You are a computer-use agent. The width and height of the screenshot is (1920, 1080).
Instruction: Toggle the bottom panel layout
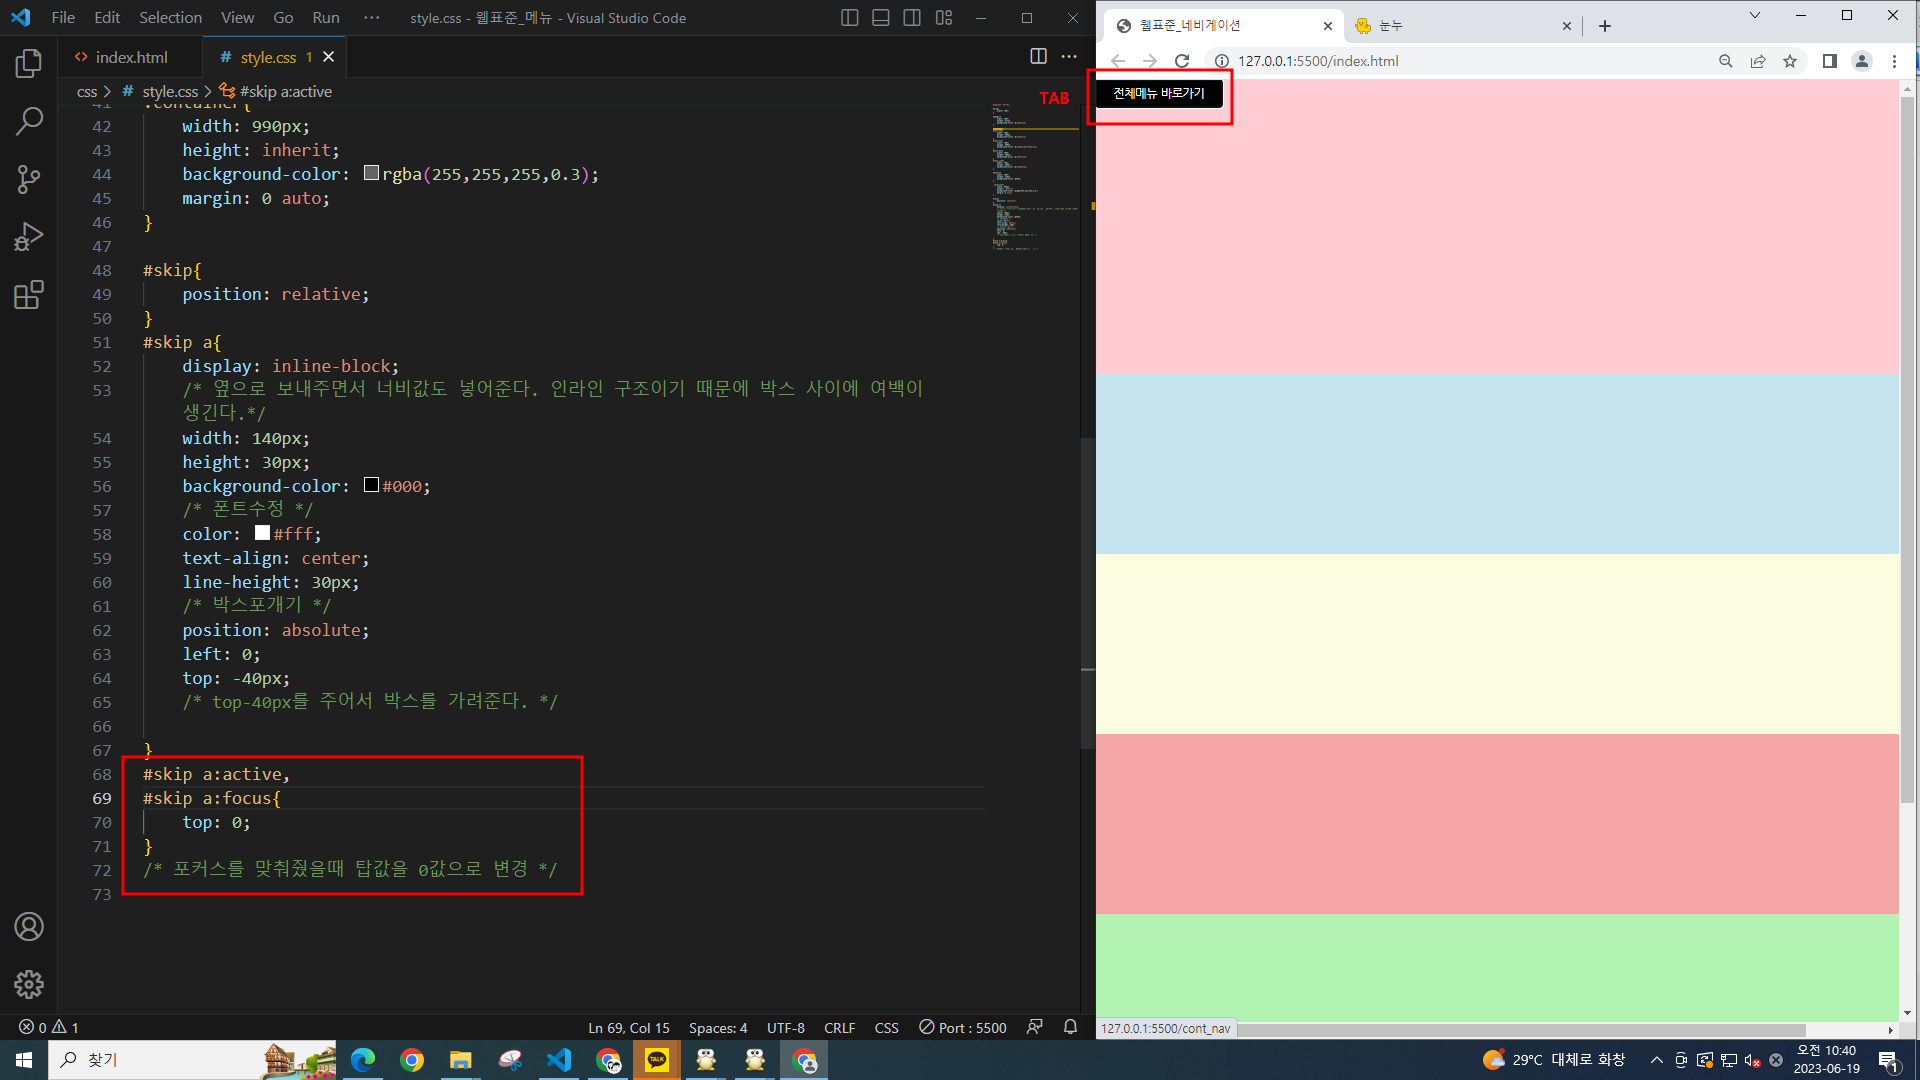[881, 18]
